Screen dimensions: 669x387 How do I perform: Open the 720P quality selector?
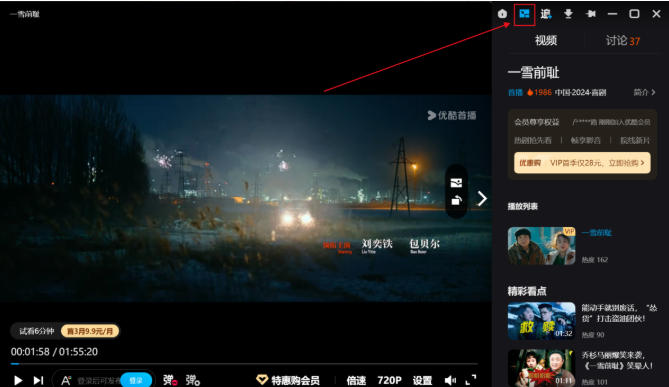[389, 380]
